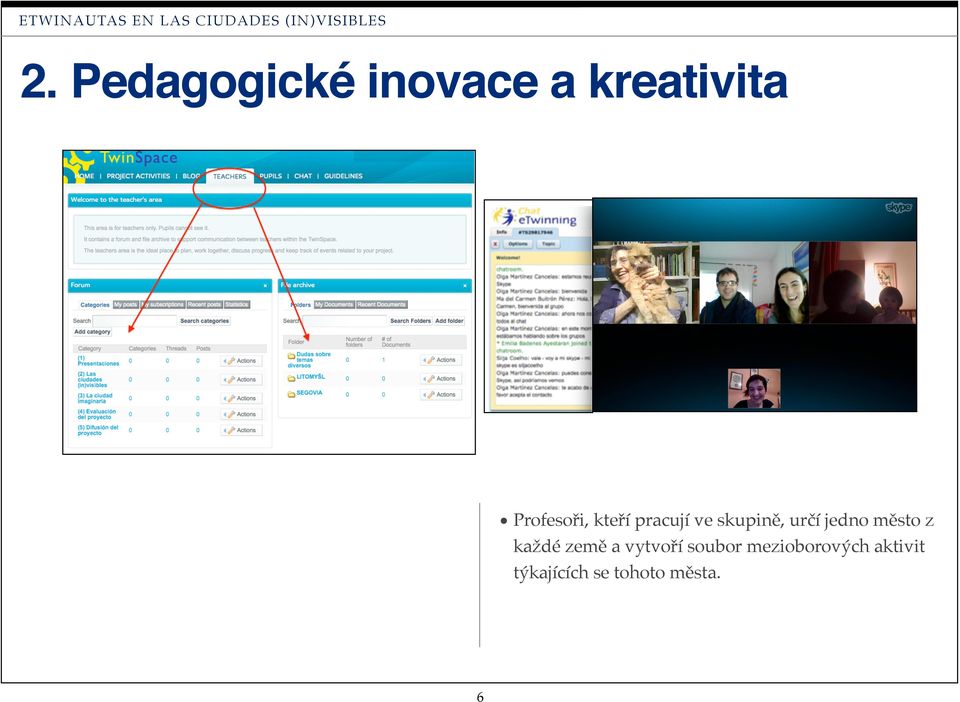
Task: Open the Chat menu item in TwinSpace
Action: coord(303,176)
